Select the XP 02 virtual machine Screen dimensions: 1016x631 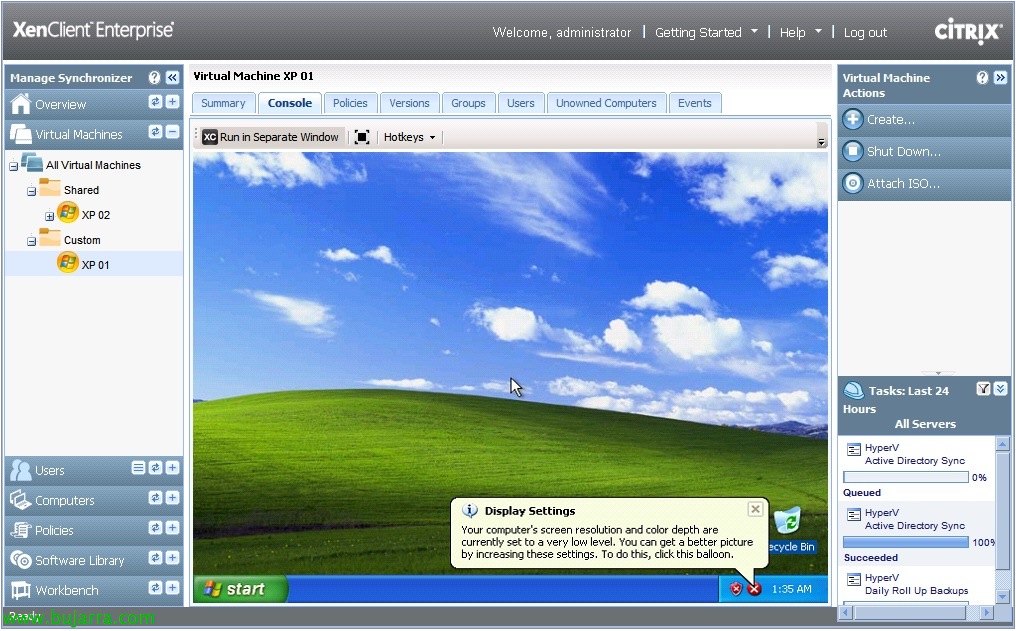[95, 215]
